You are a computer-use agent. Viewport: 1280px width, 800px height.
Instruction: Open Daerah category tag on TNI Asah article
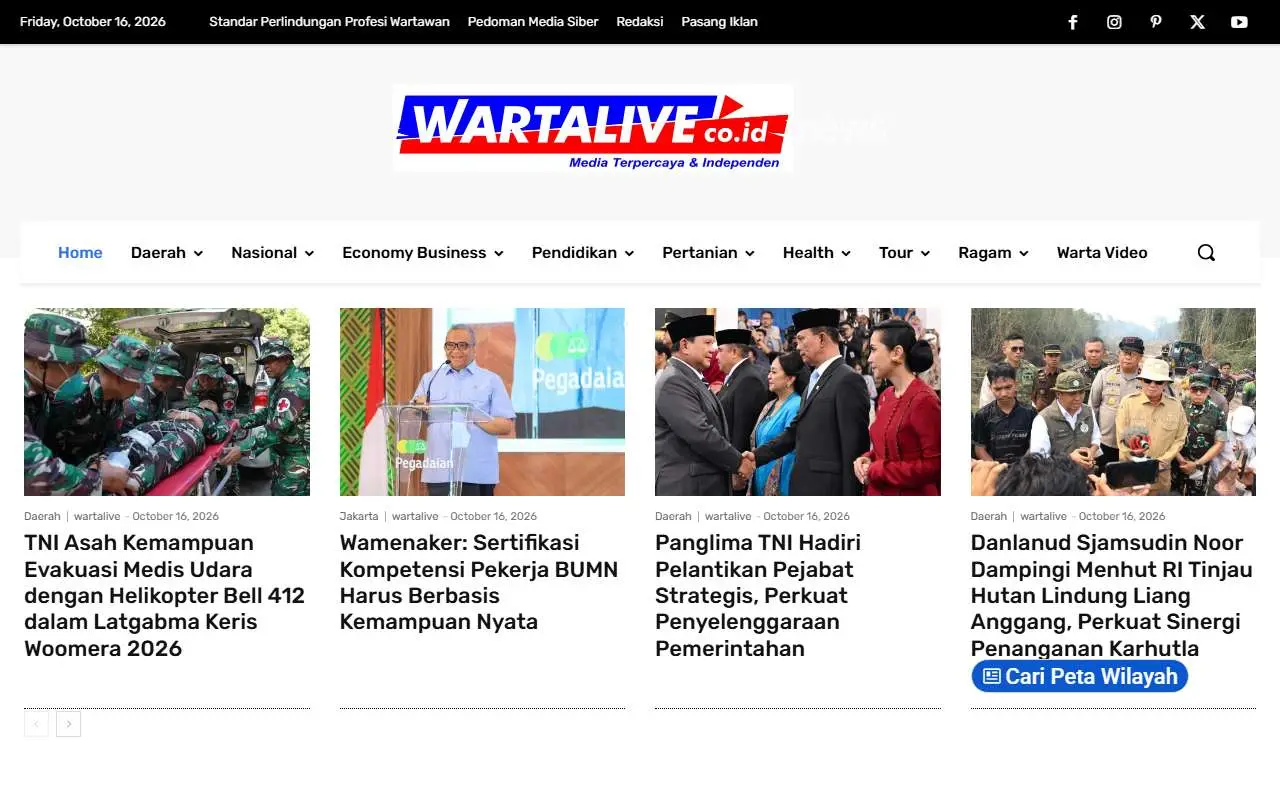click(x=42, y=516)
